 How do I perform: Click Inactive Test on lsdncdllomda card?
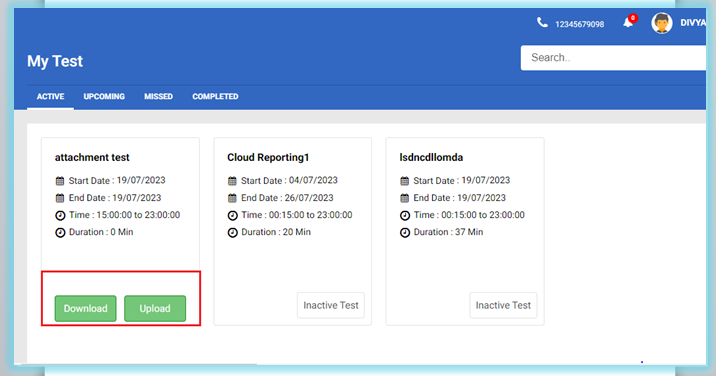(x=503, y=305)
